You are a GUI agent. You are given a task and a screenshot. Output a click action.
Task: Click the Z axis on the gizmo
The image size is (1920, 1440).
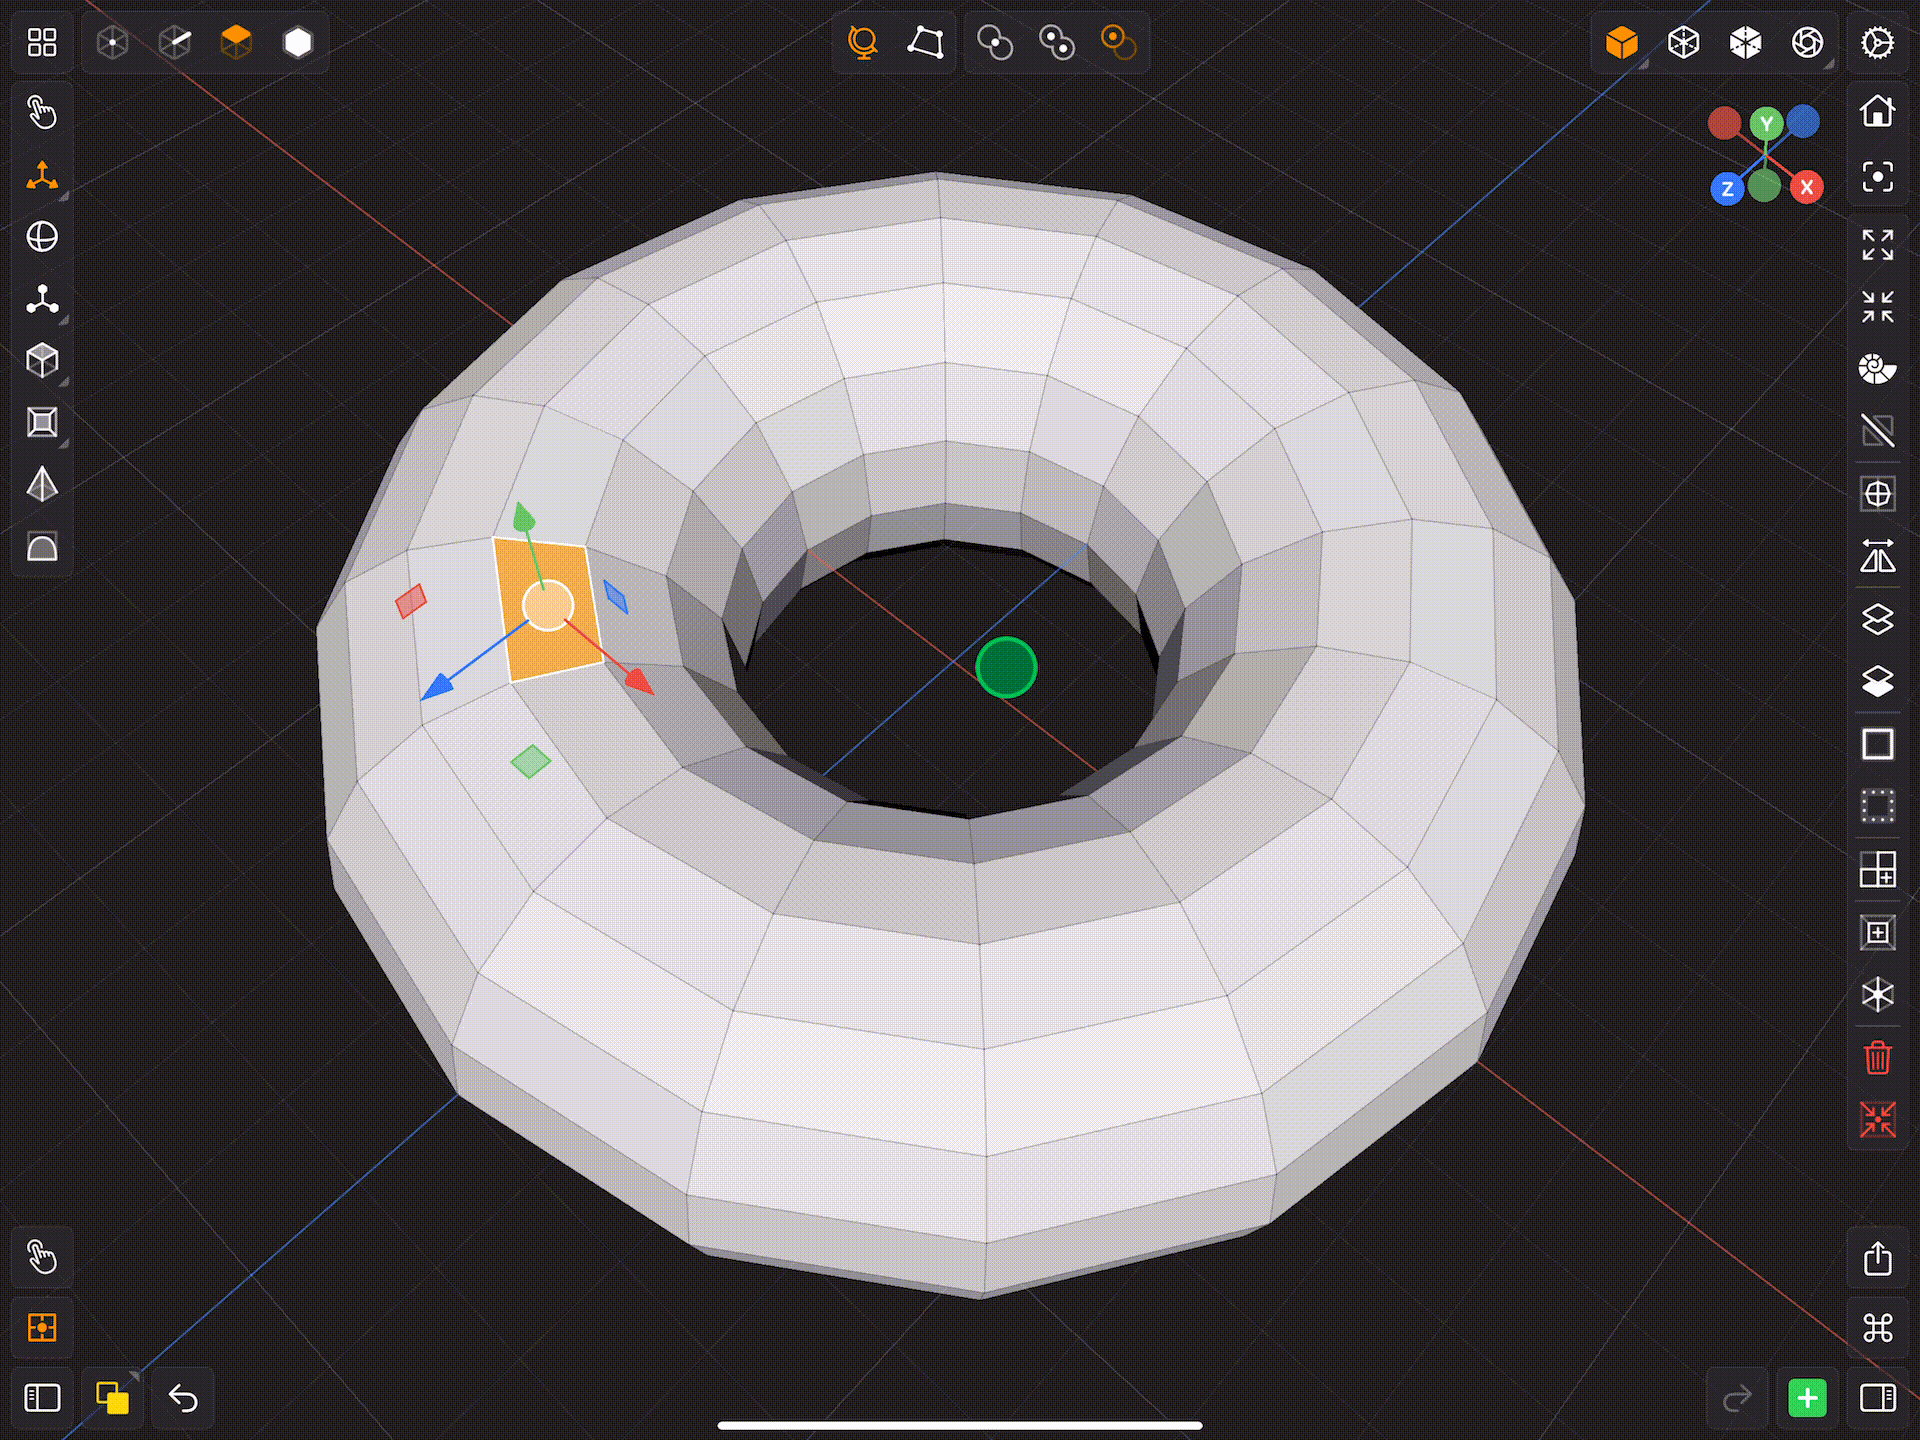coord(1727,188)
